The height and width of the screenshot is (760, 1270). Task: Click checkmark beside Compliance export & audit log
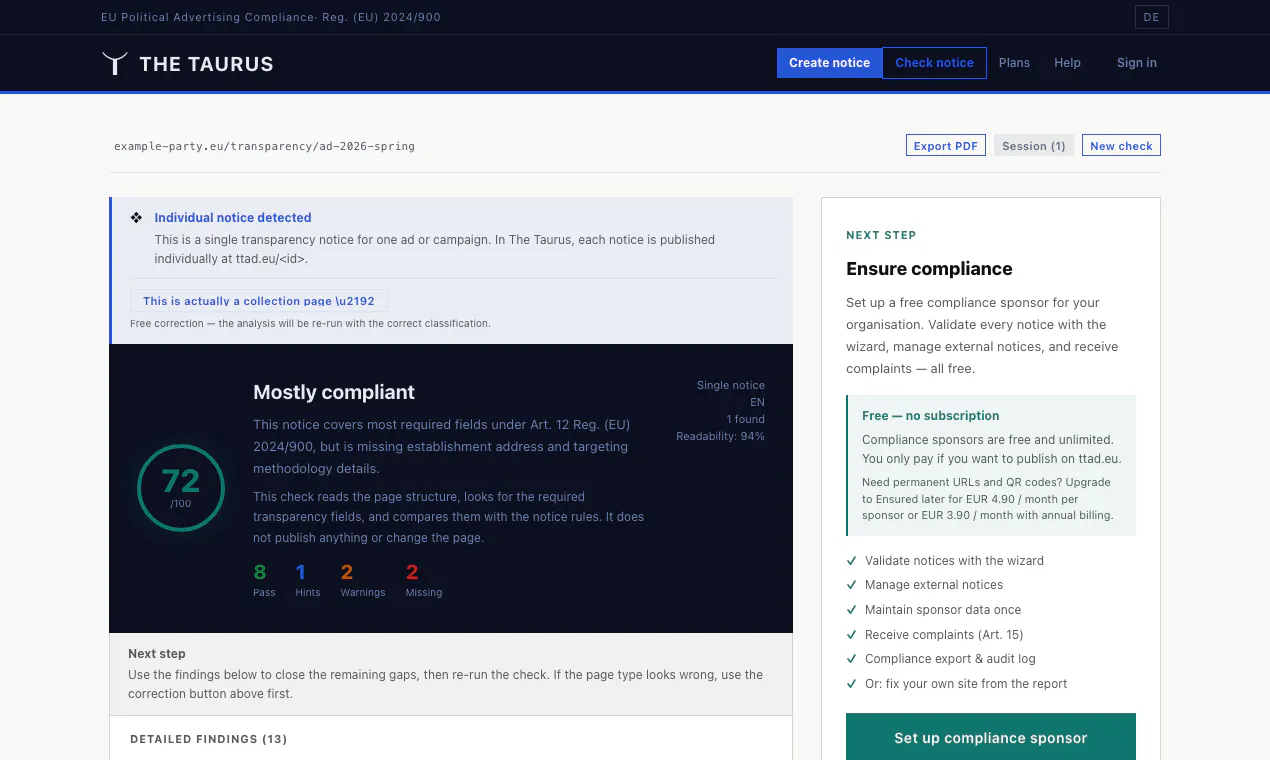pyautogui.click(x=852, y=659)
